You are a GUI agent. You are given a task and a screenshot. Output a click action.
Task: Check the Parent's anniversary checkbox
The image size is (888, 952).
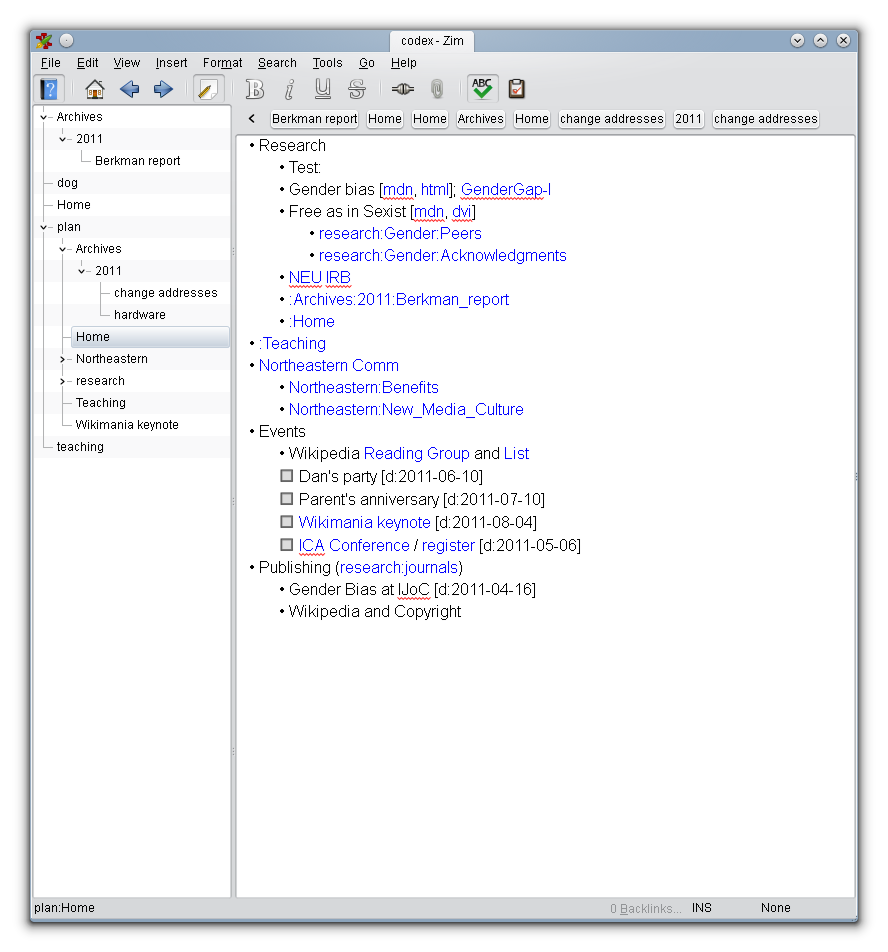click(287, 499)
